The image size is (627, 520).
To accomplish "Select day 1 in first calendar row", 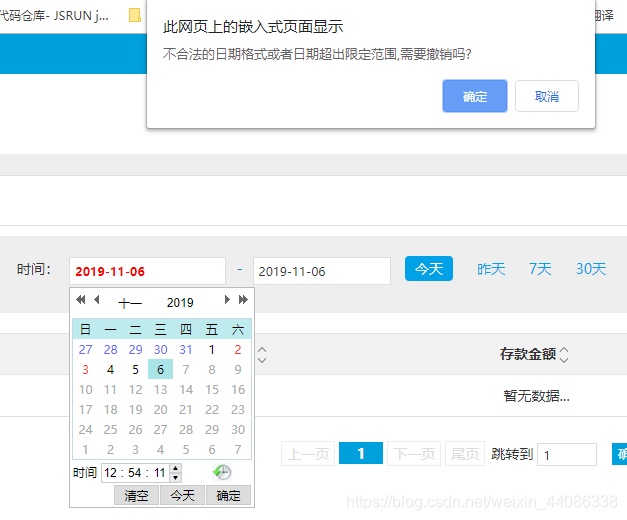I will tap(212, 349).
